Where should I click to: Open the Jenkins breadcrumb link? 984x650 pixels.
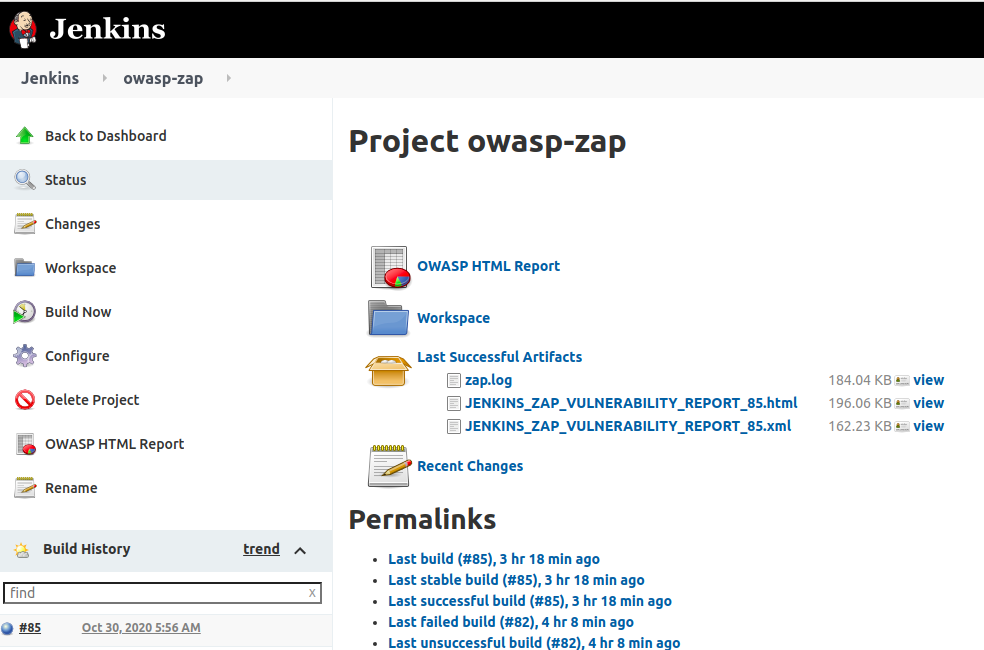[x=50, y=78]
